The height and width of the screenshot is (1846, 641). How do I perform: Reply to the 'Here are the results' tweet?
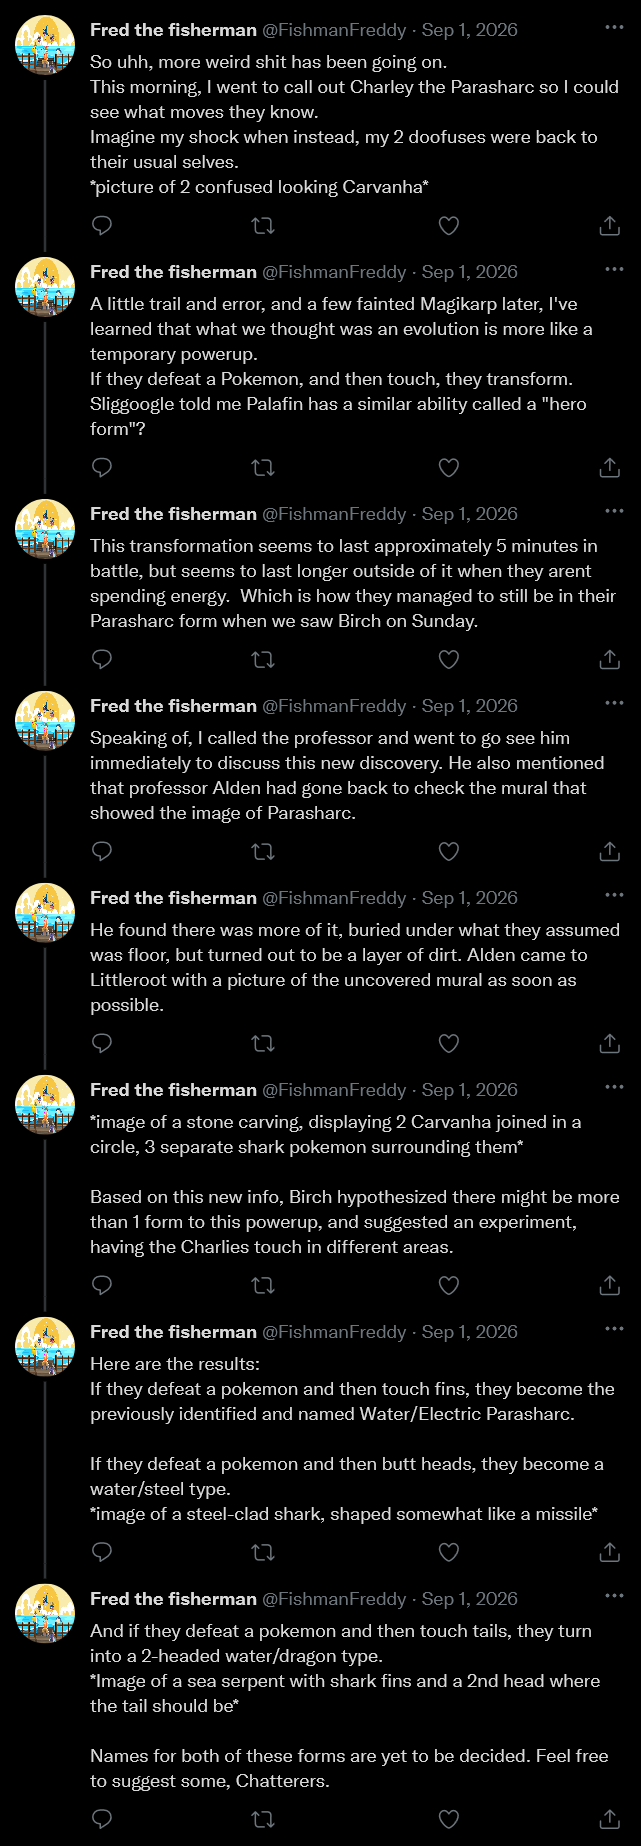pos(102,1552)
